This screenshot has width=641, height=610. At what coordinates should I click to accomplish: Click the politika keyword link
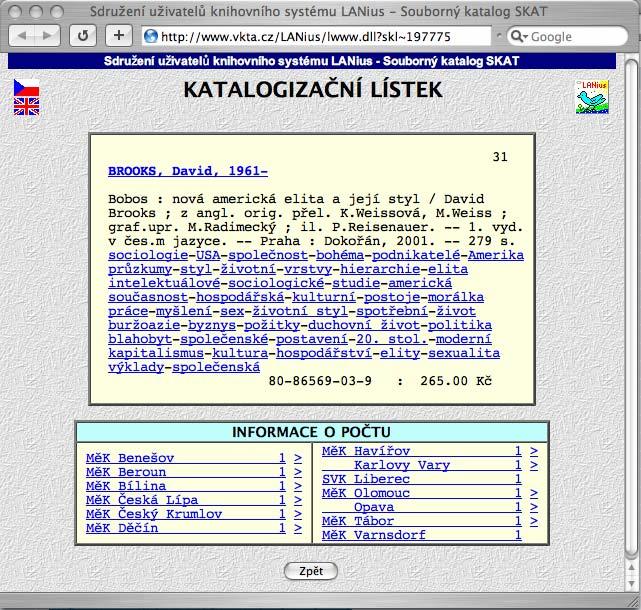(x=460, y=325)
